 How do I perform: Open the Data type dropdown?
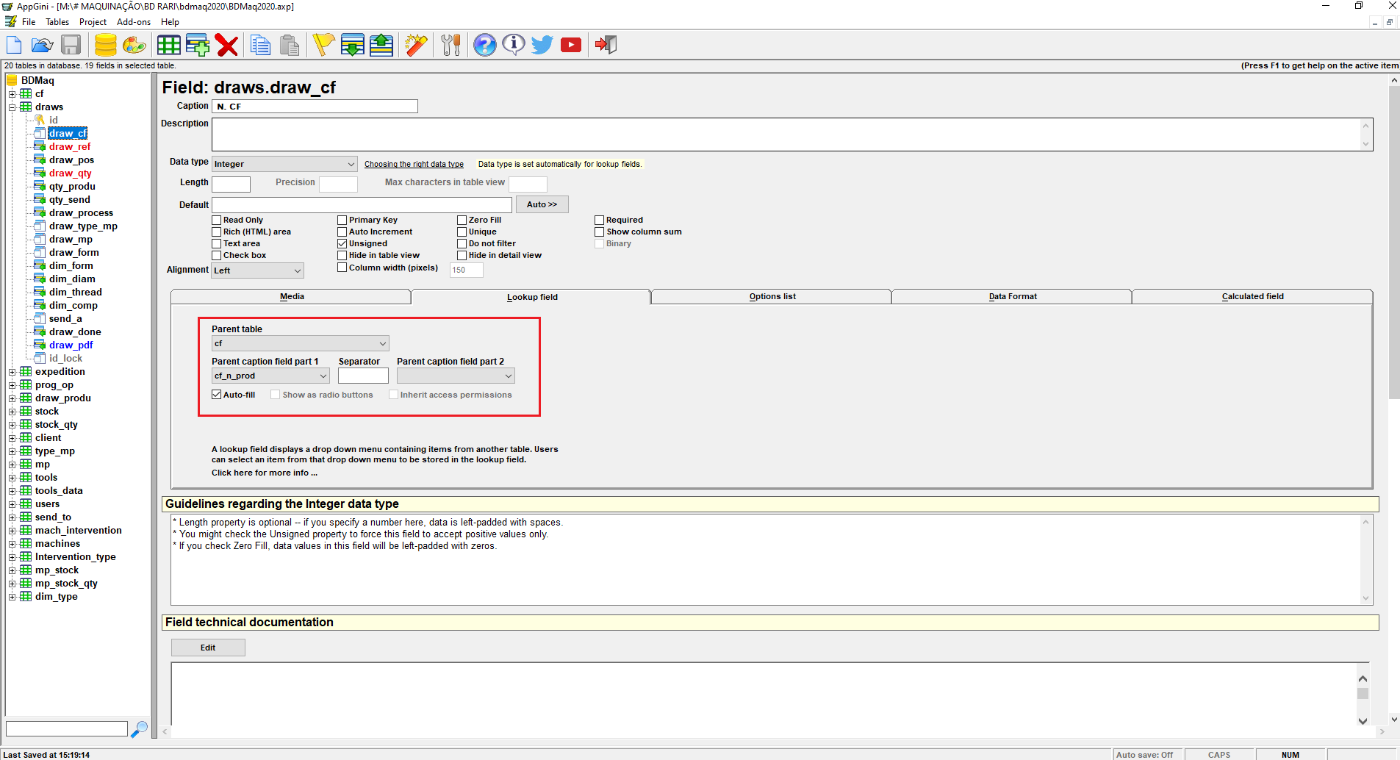285,164
